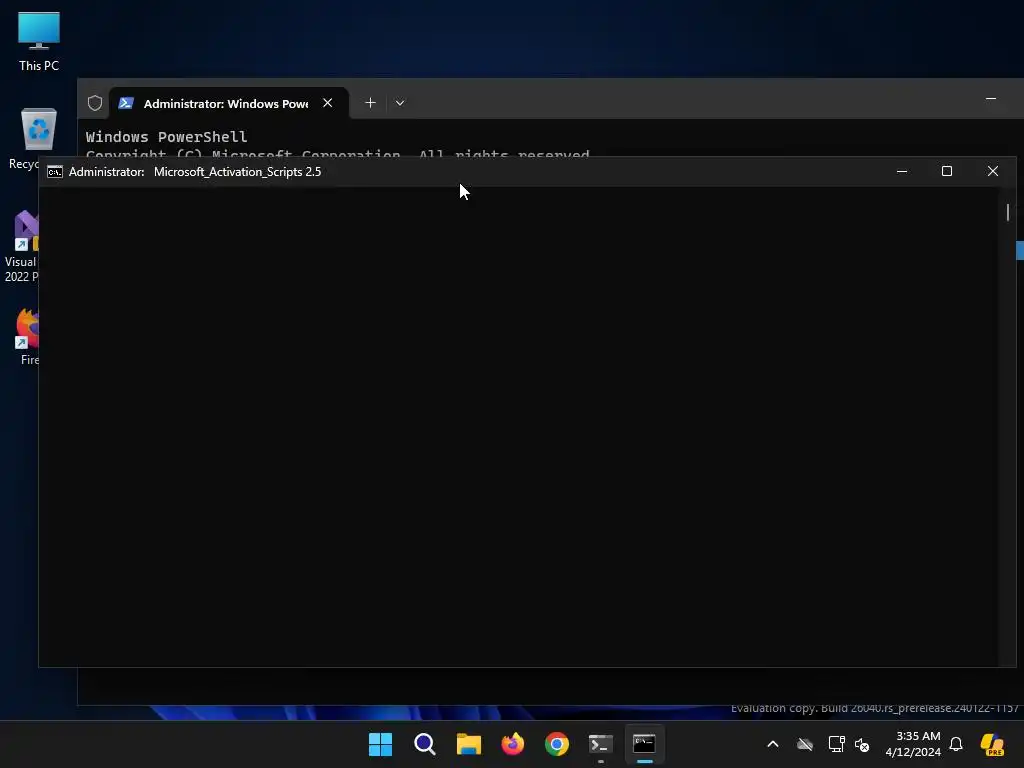The width and height of the screenshot is (1024, 768).
Task: Switch to the Command Prompt taskbar icon
Action: (x=645, y=744)
